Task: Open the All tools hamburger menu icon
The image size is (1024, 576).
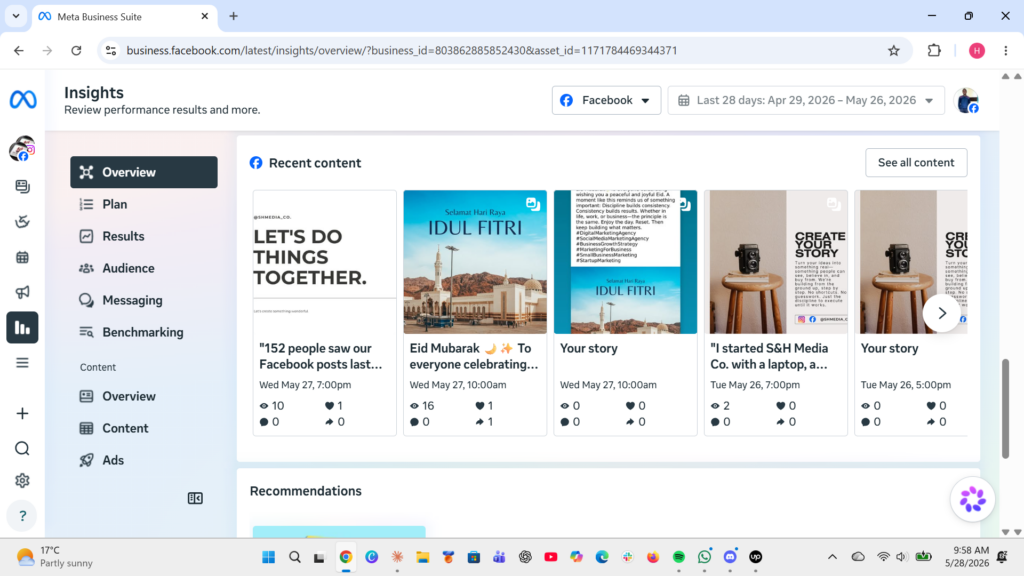Action: (22, 362)
